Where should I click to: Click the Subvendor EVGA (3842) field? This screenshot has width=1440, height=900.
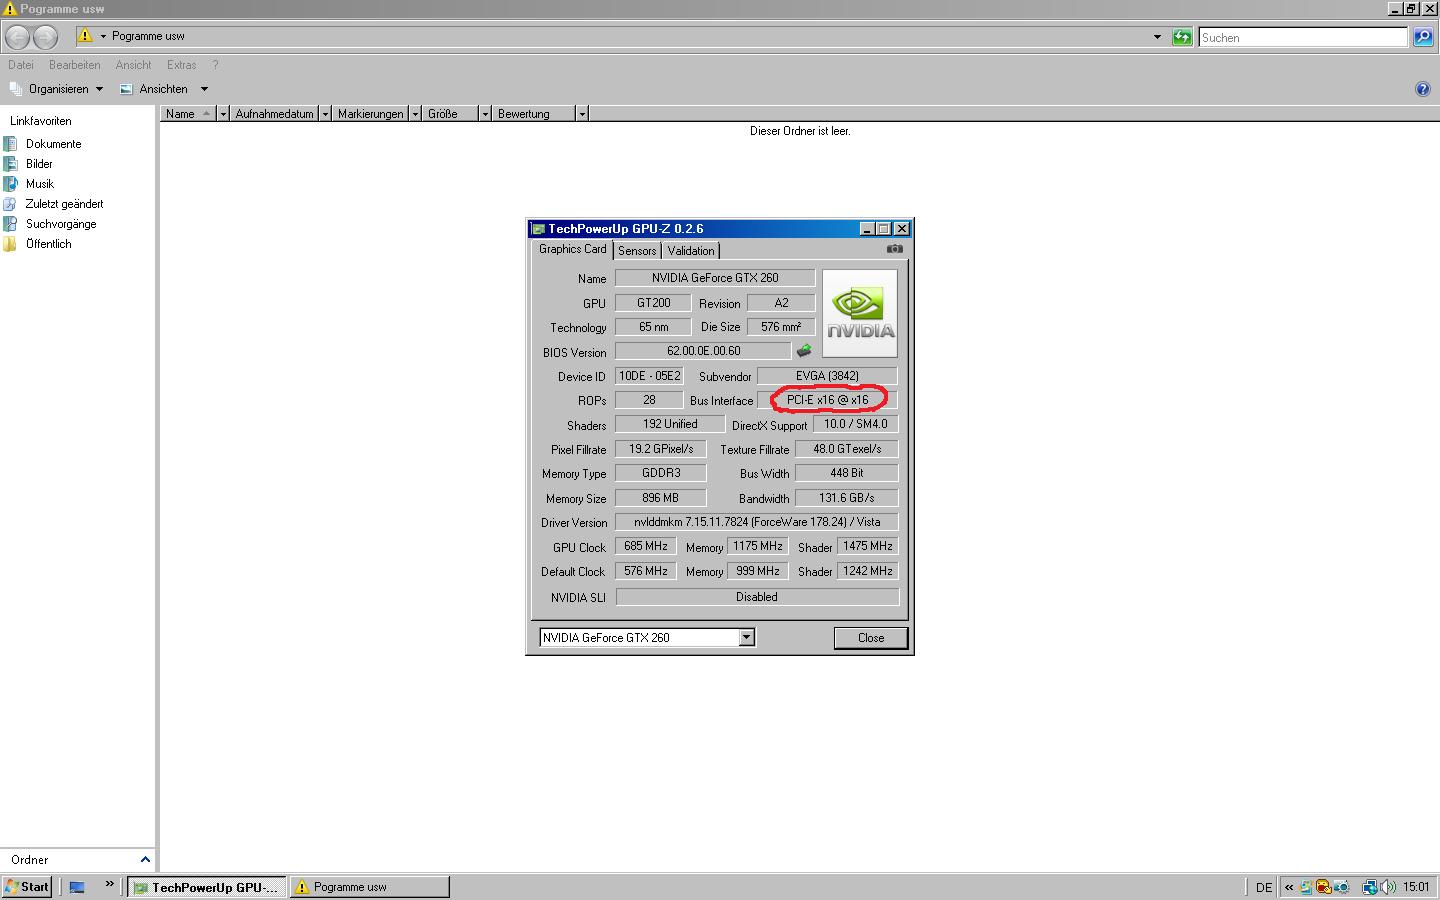[827, 376]
